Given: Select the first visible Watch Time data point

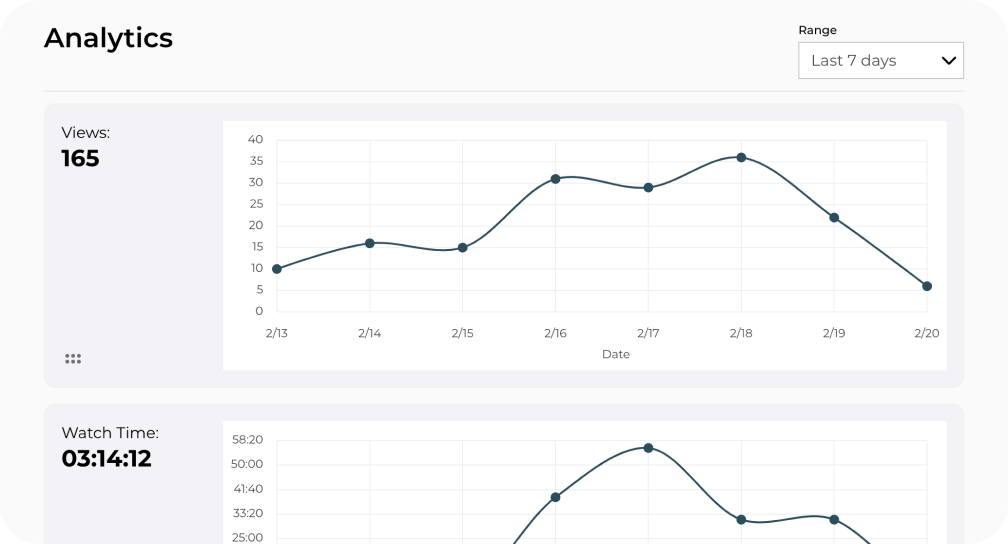Looking at the screenshot, I should pos(555,497).
